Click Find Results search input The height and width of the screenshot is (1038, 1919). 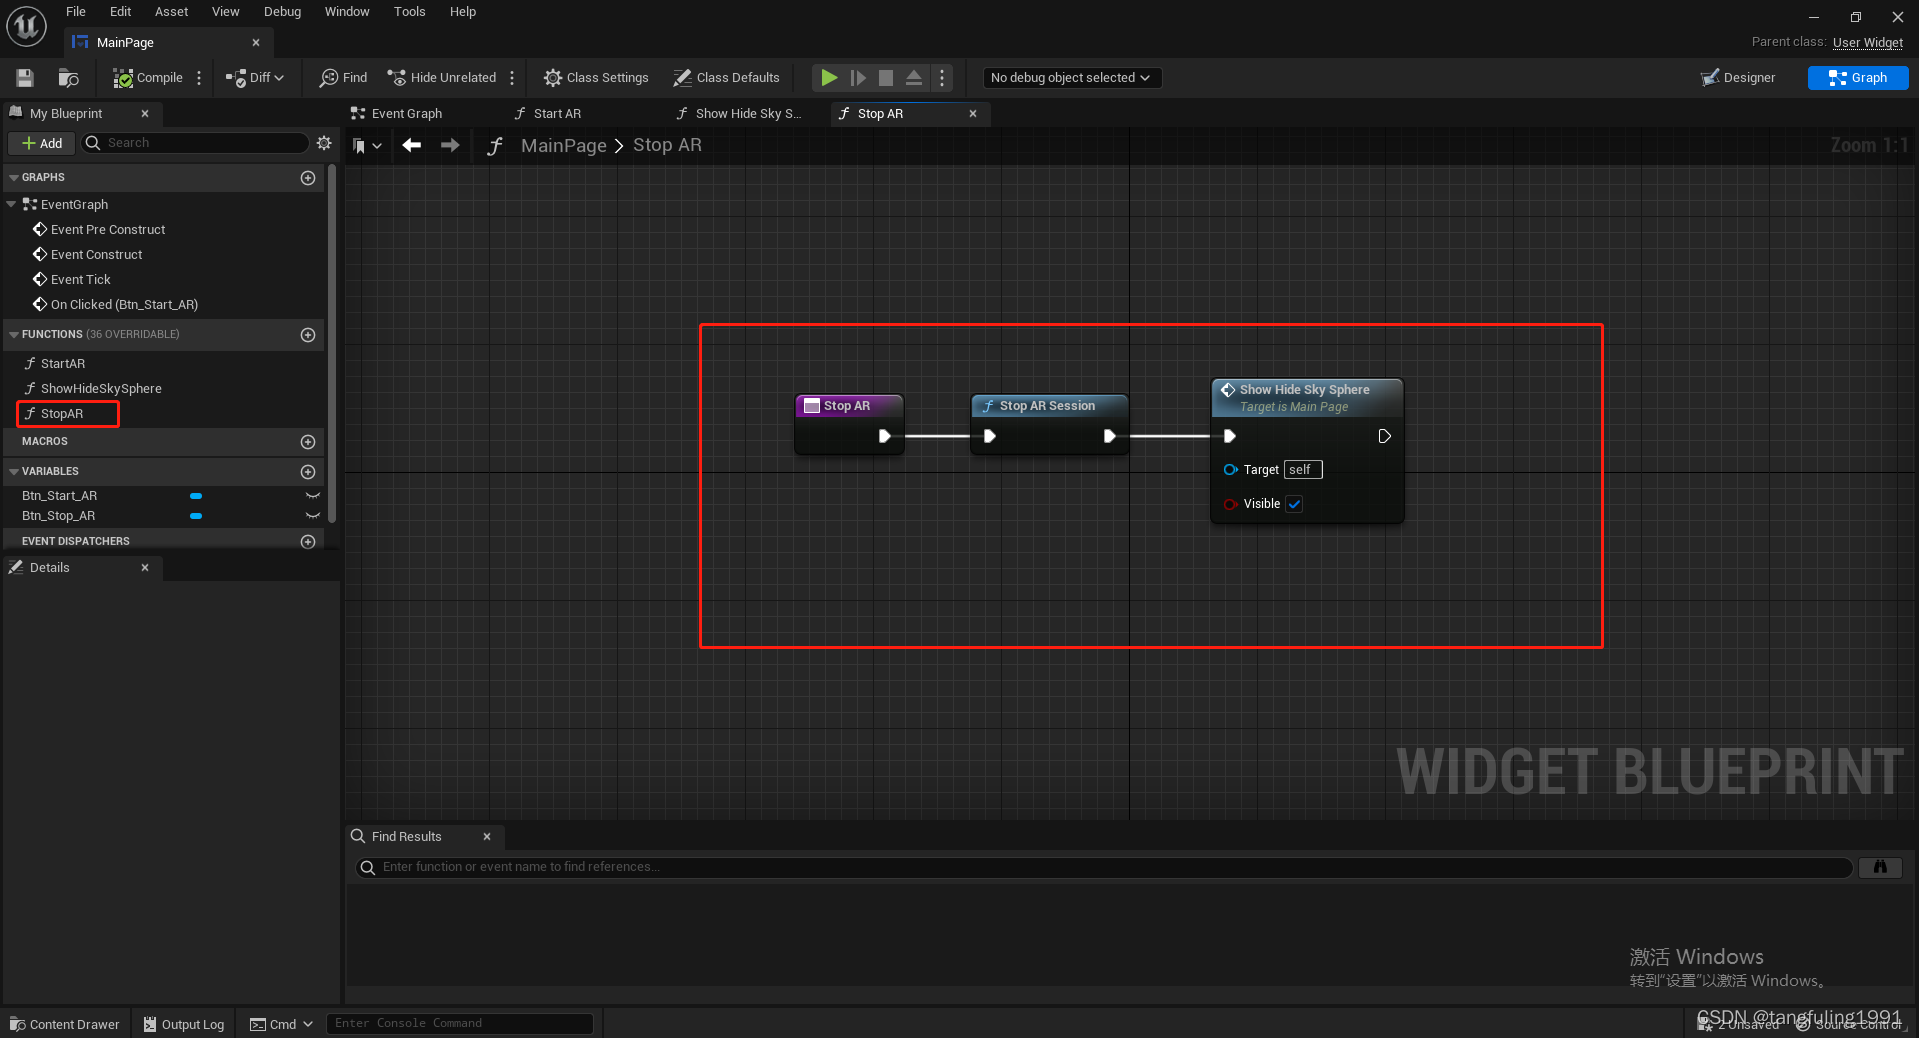pos(1104,868)
